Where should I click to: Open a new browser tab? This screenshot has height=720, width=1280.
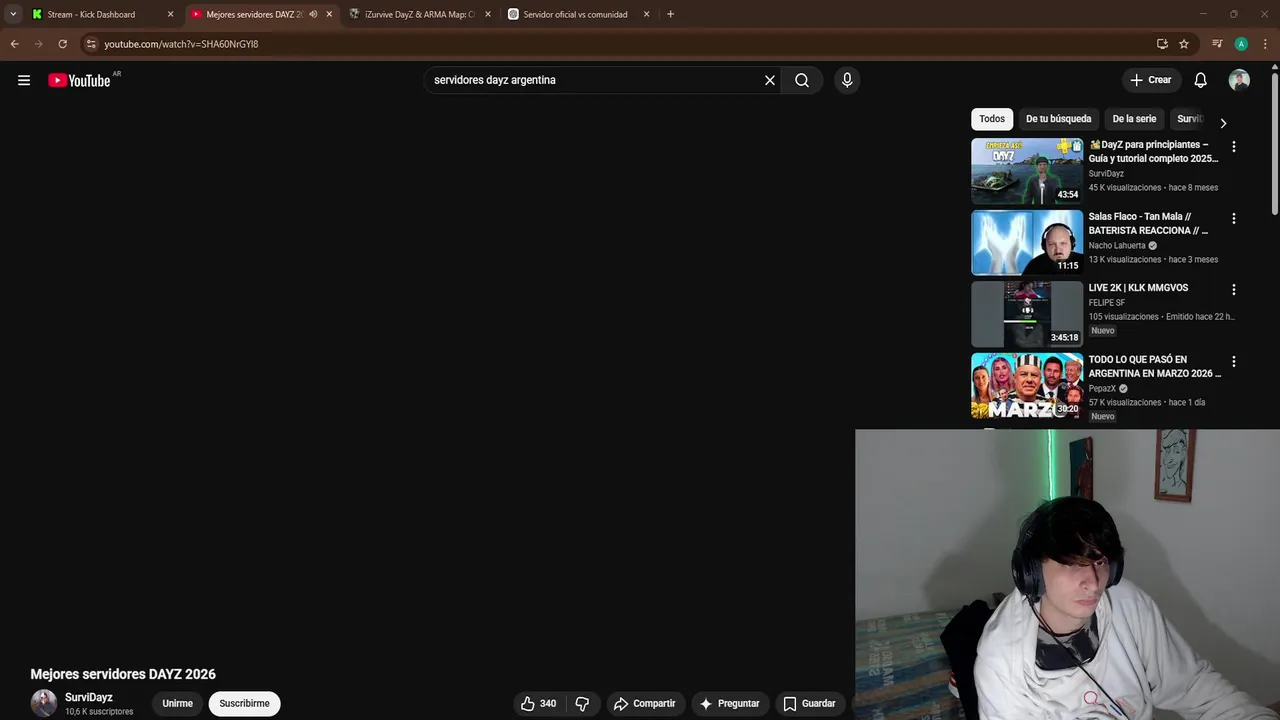(670, 14)
